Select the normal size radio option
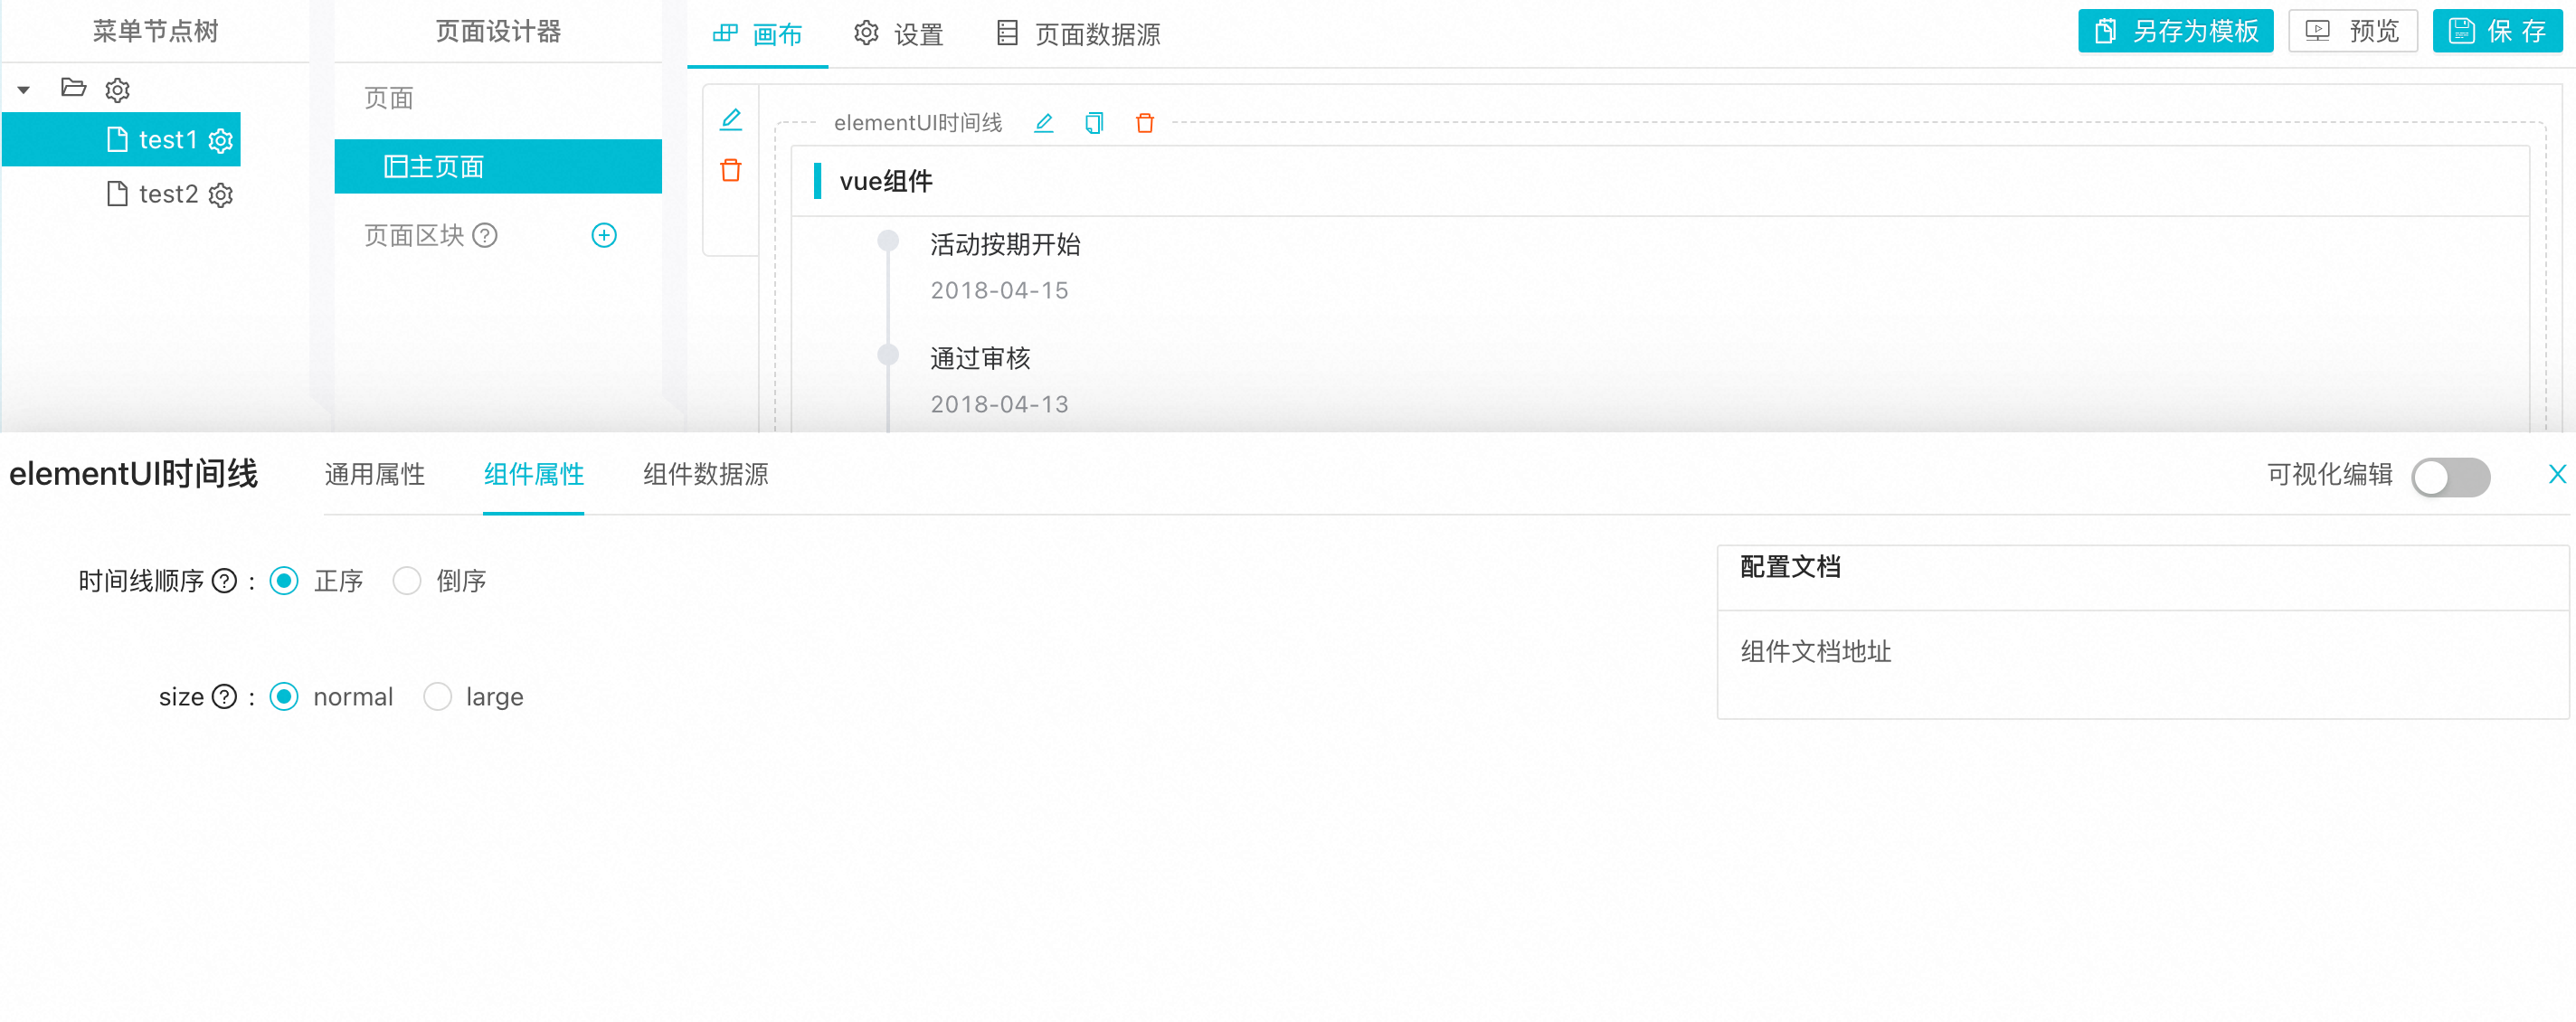 pos(284,697)
